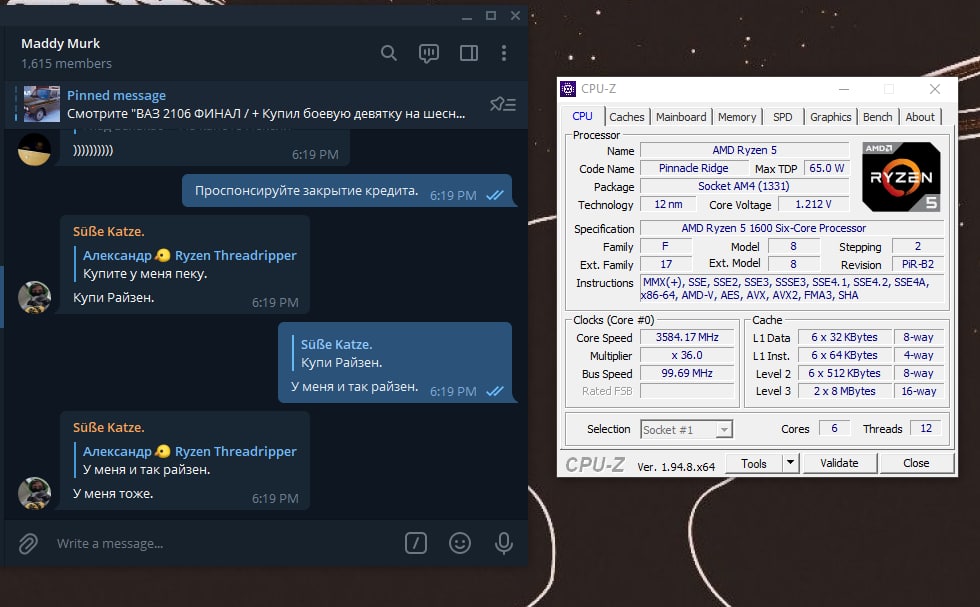Open the bot commands slash icon
This screenshot has height=607, width=980.
pos(416,543)
